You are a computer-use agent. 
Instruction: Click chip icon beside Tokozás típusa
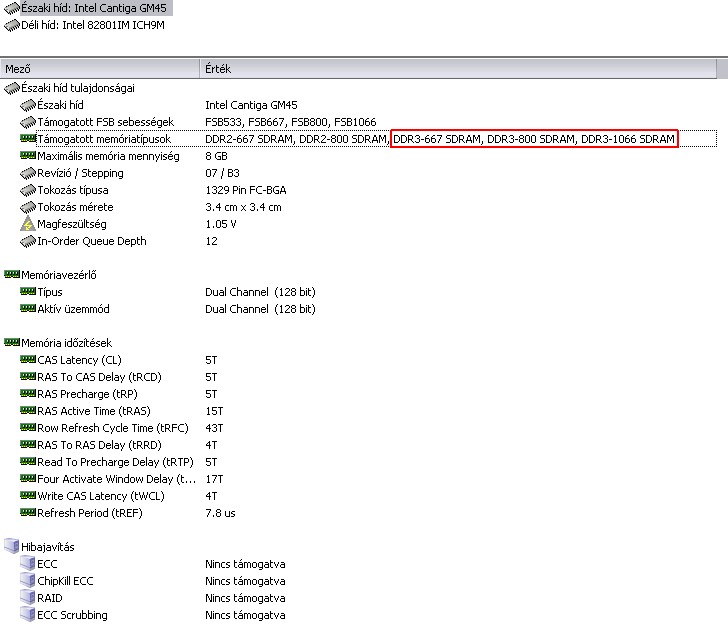coord(28,190)
